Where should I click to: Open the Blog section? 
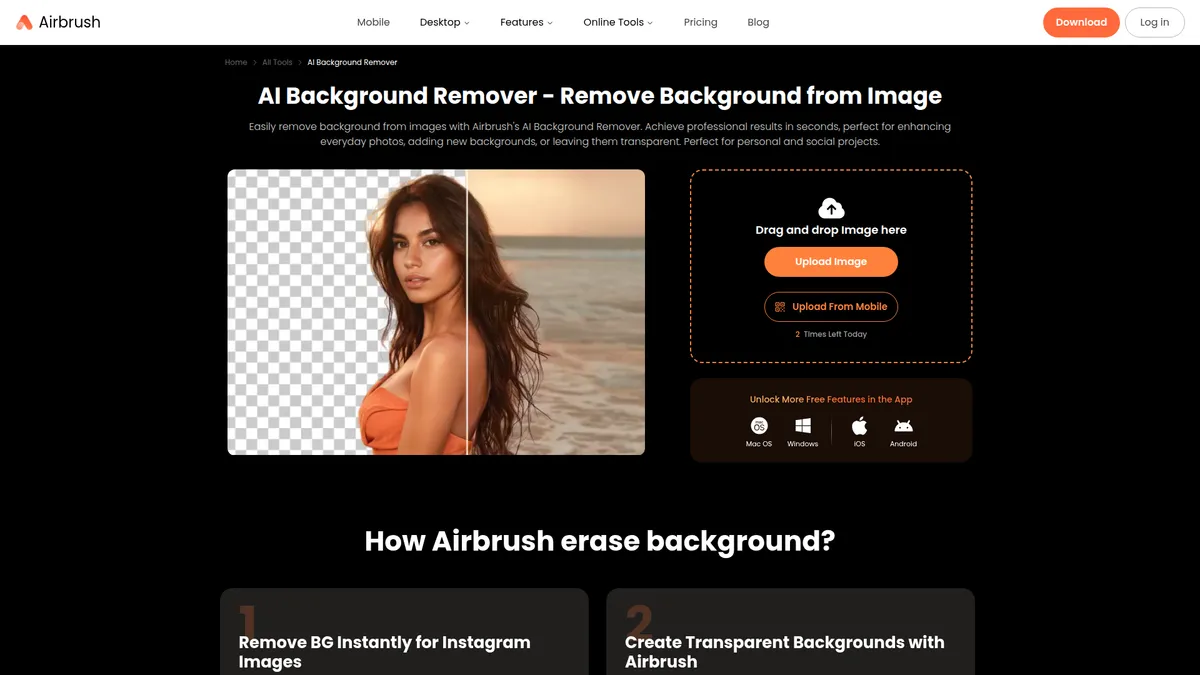coord(758,21)
